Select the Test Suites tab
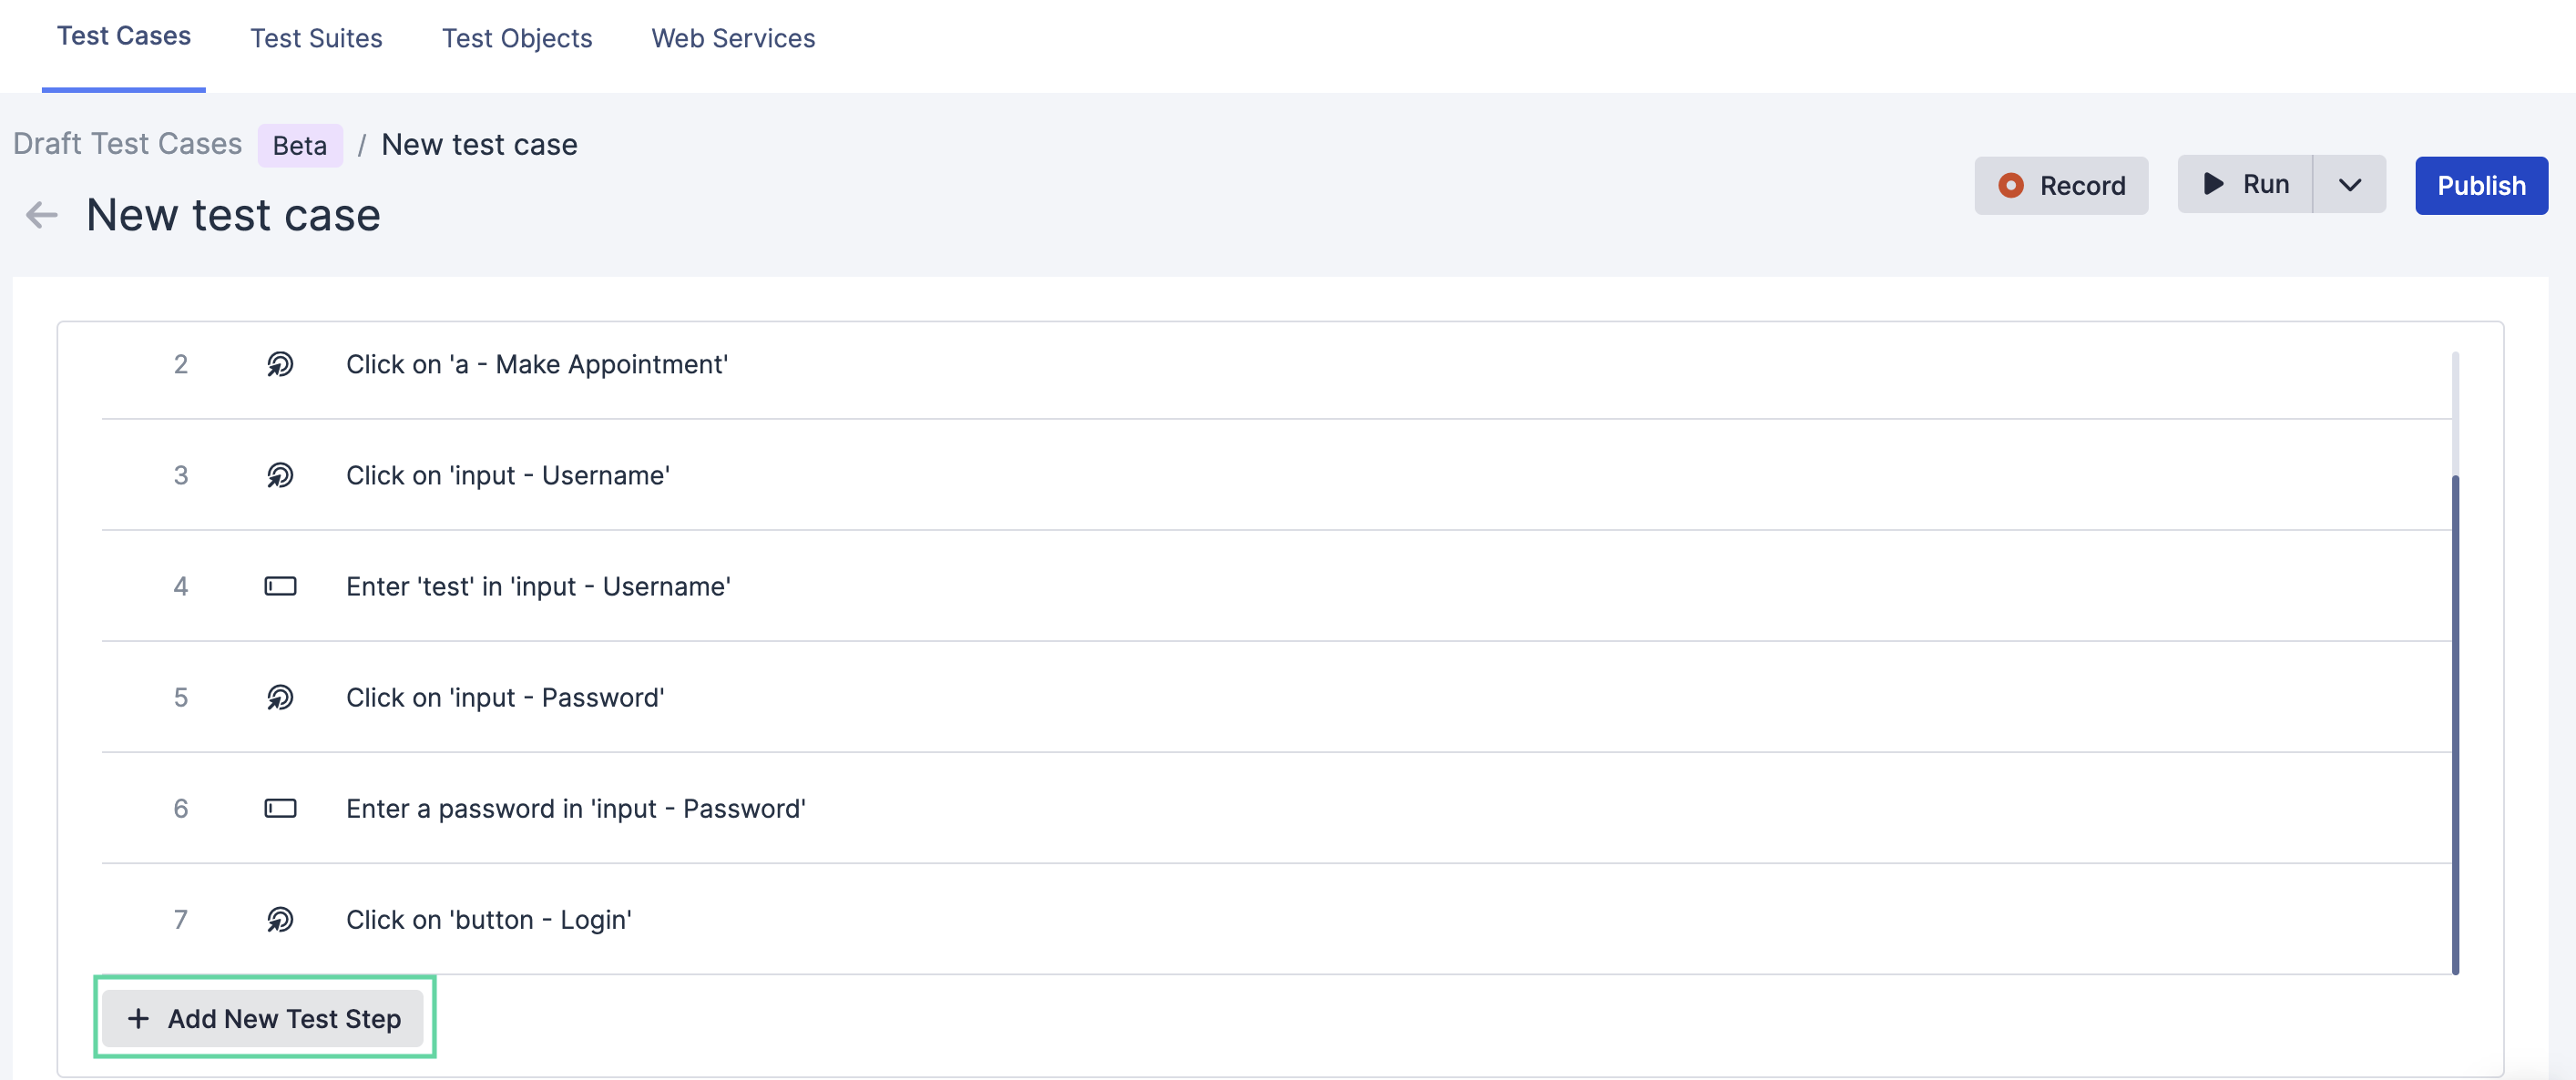Screen dimensions: 2576x1080 (x=317, y=36)
